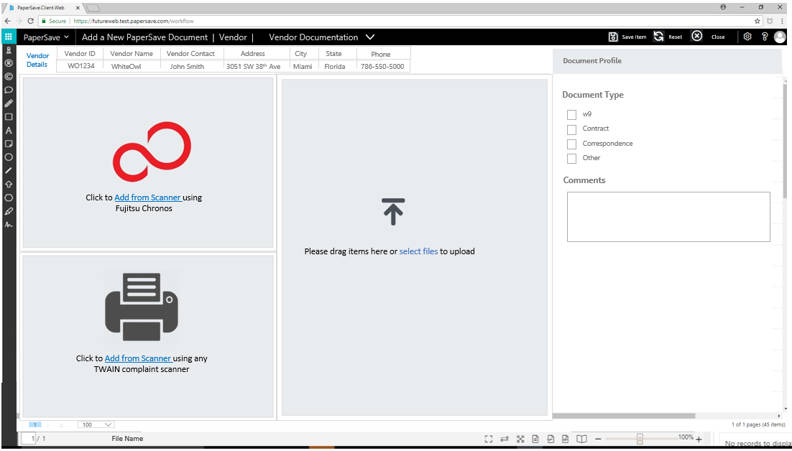Click the book view icon in bottom toolbar
Screen dimensions: 792x451
pos(581,439)
